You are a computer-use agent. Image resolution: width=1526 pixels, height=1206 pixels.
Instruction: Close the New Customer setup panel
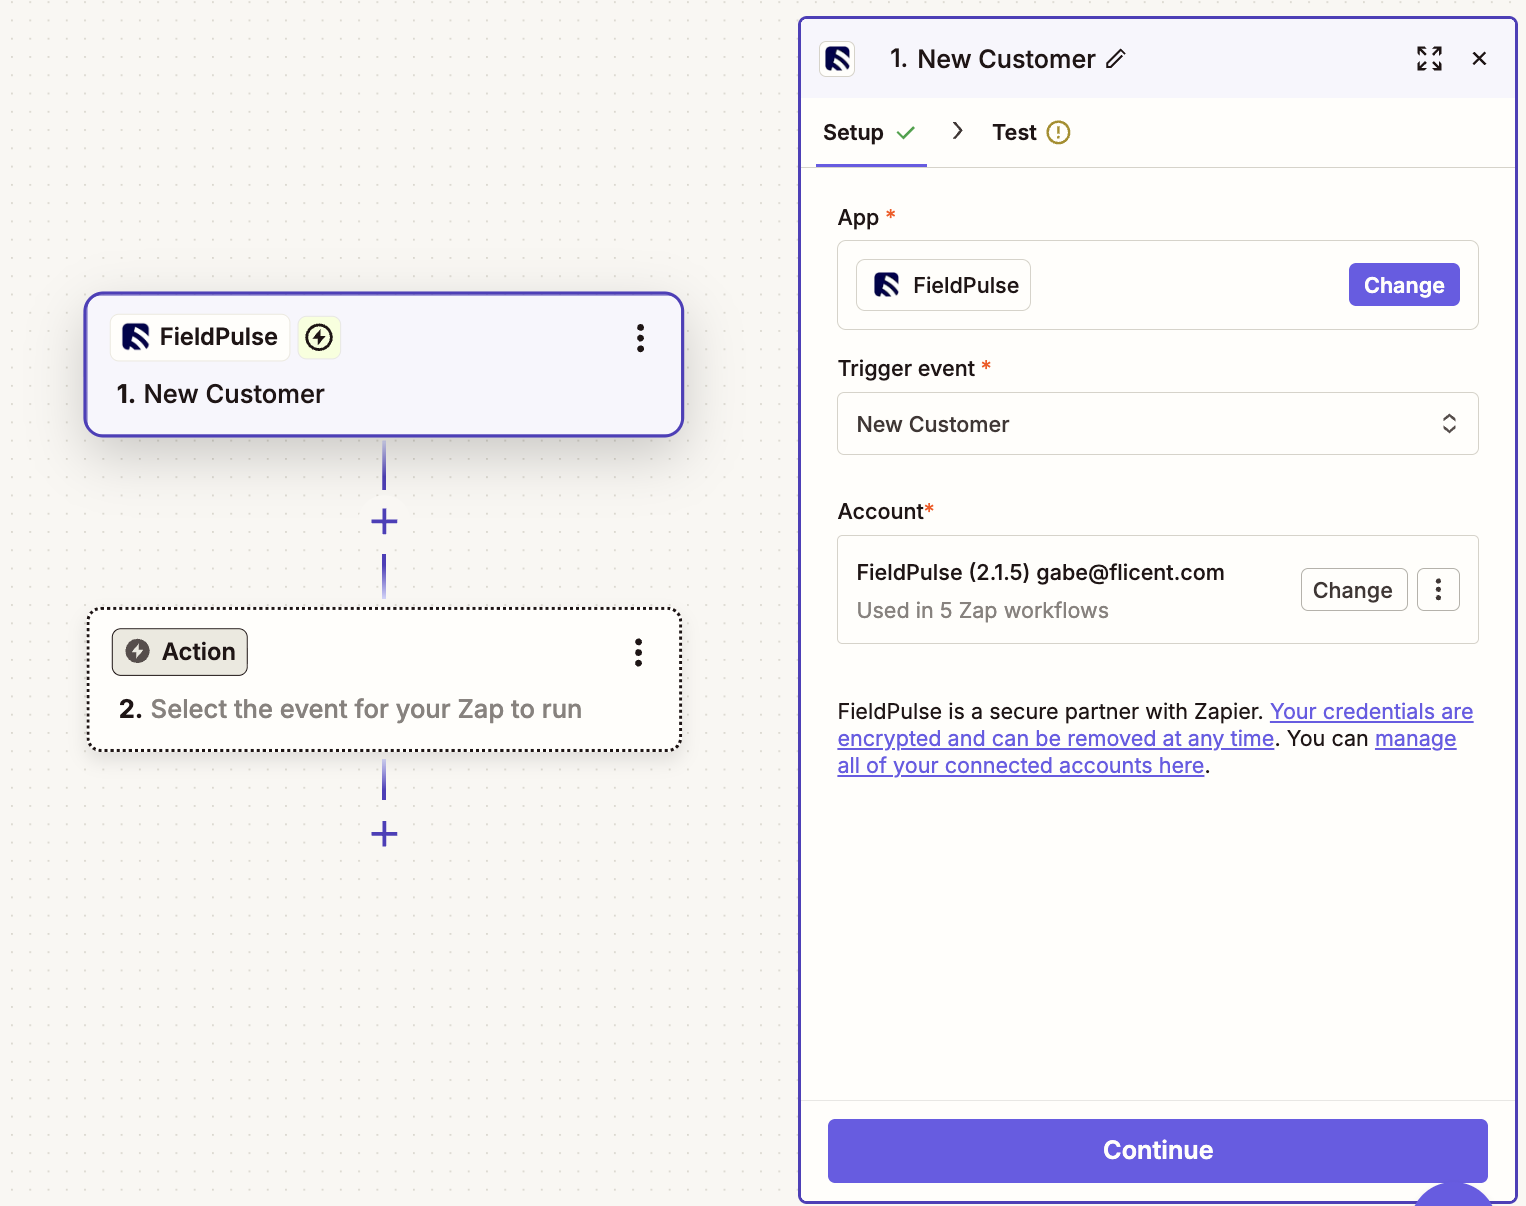(x=1479, y=59)
